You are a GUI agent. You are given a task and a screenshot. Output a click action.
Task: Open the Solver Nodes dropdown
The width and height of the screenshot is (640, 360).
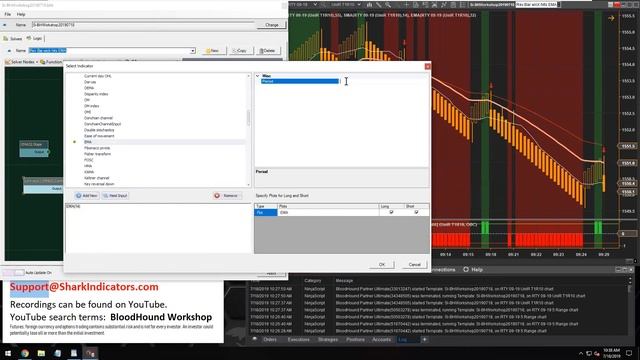(21, 62)
